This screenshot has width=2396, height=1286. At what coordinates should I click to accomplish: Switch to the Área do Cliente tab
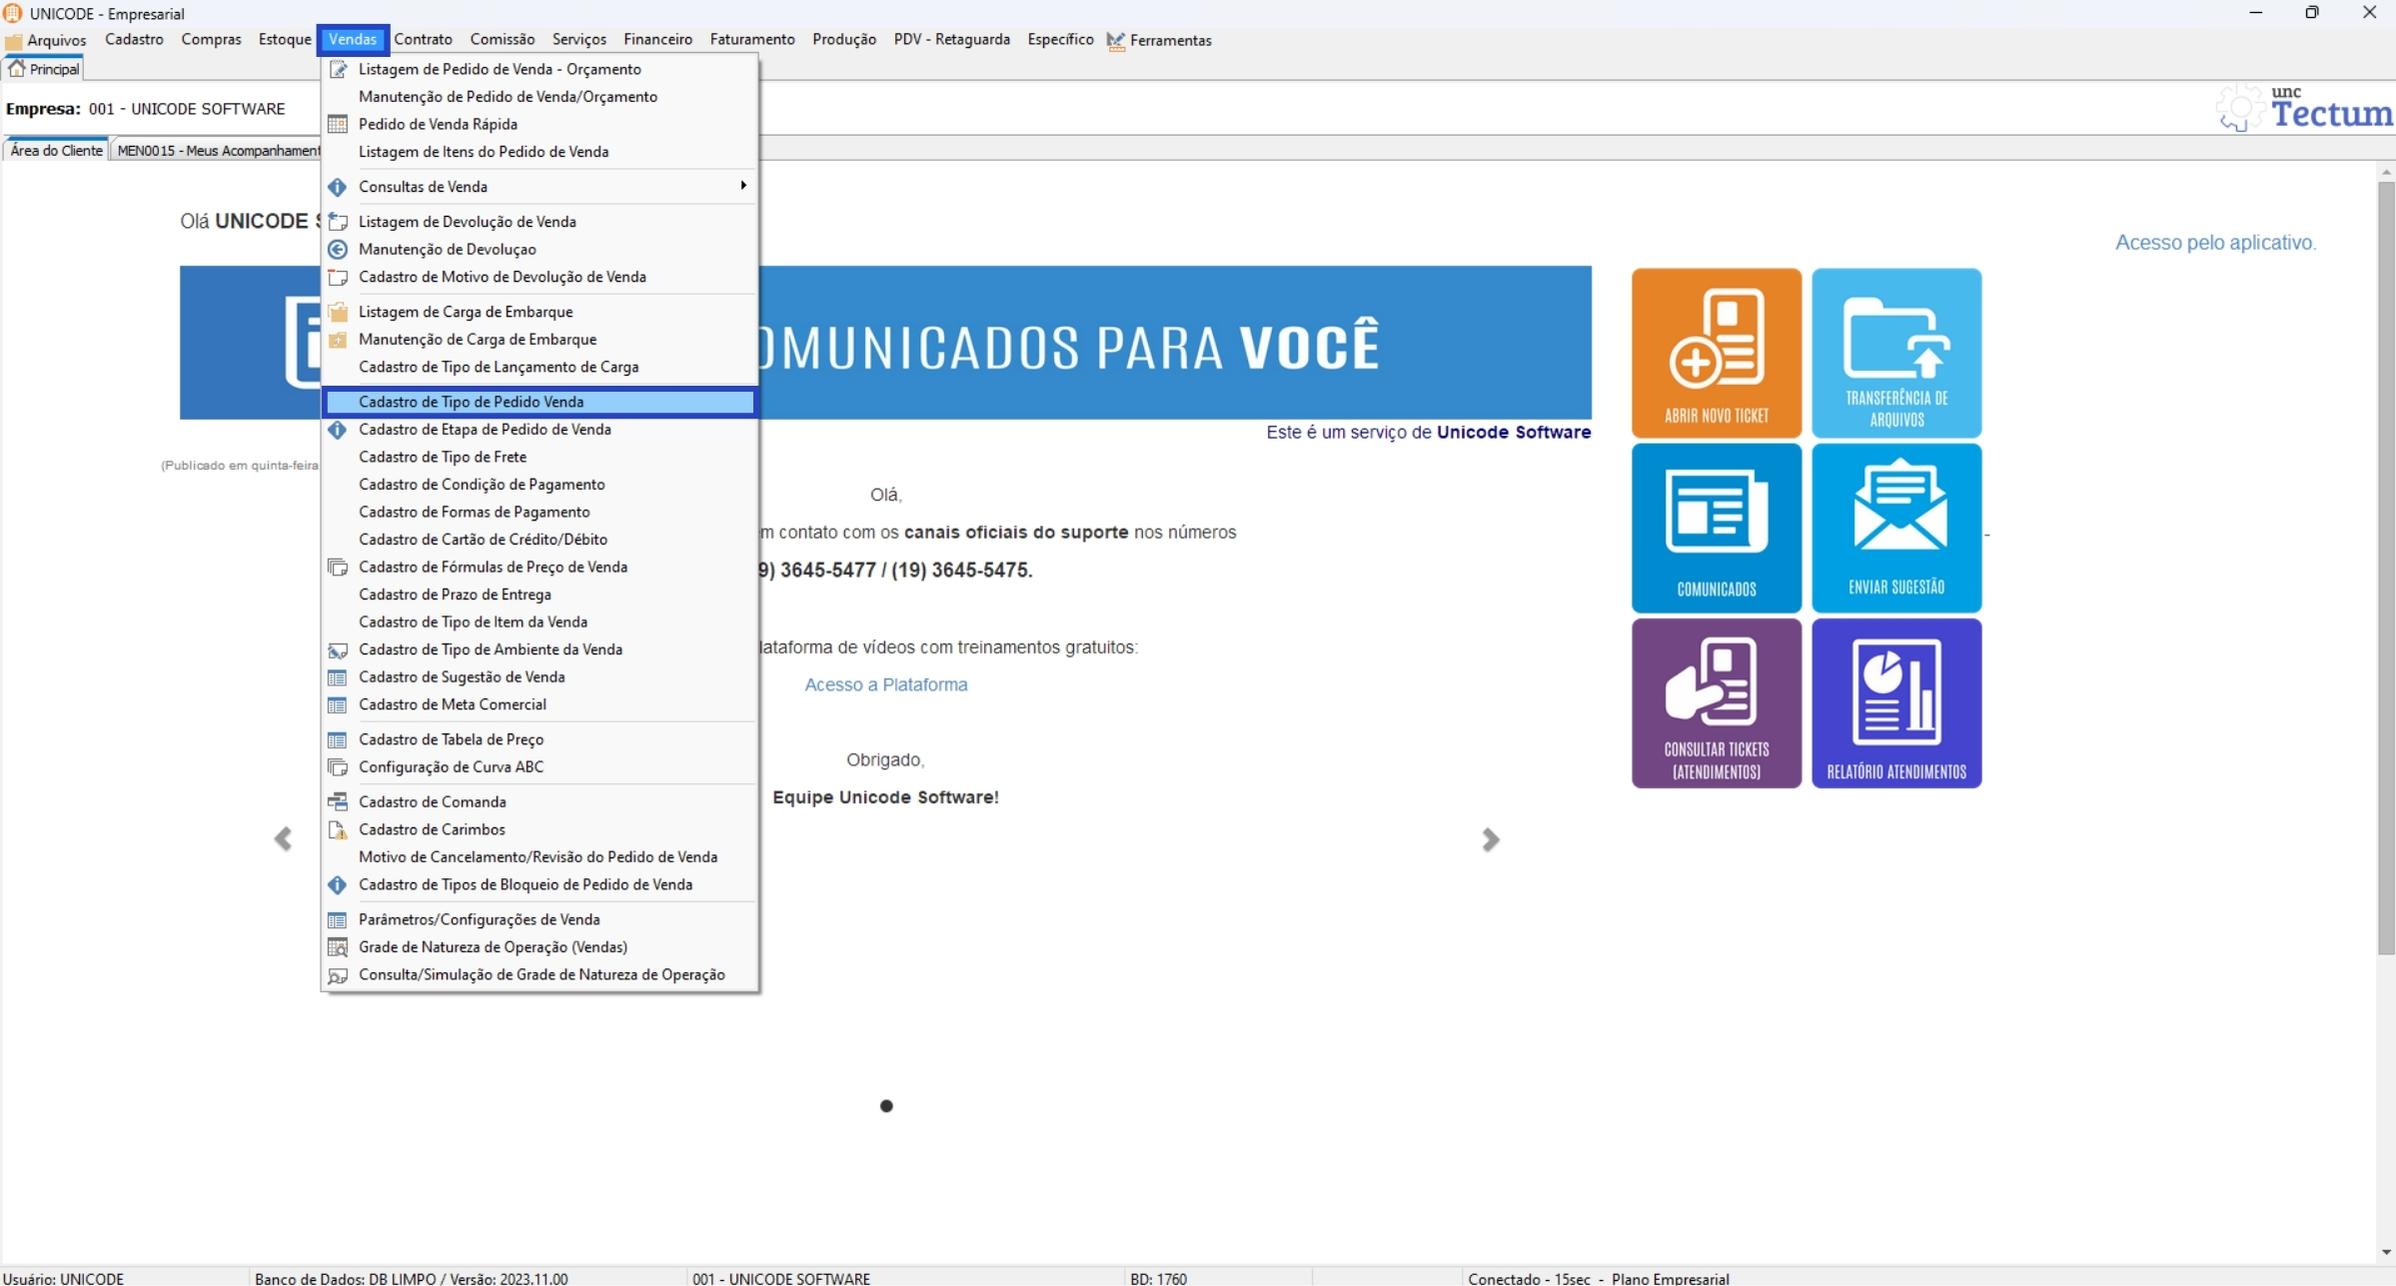click(x=56, y=150)
